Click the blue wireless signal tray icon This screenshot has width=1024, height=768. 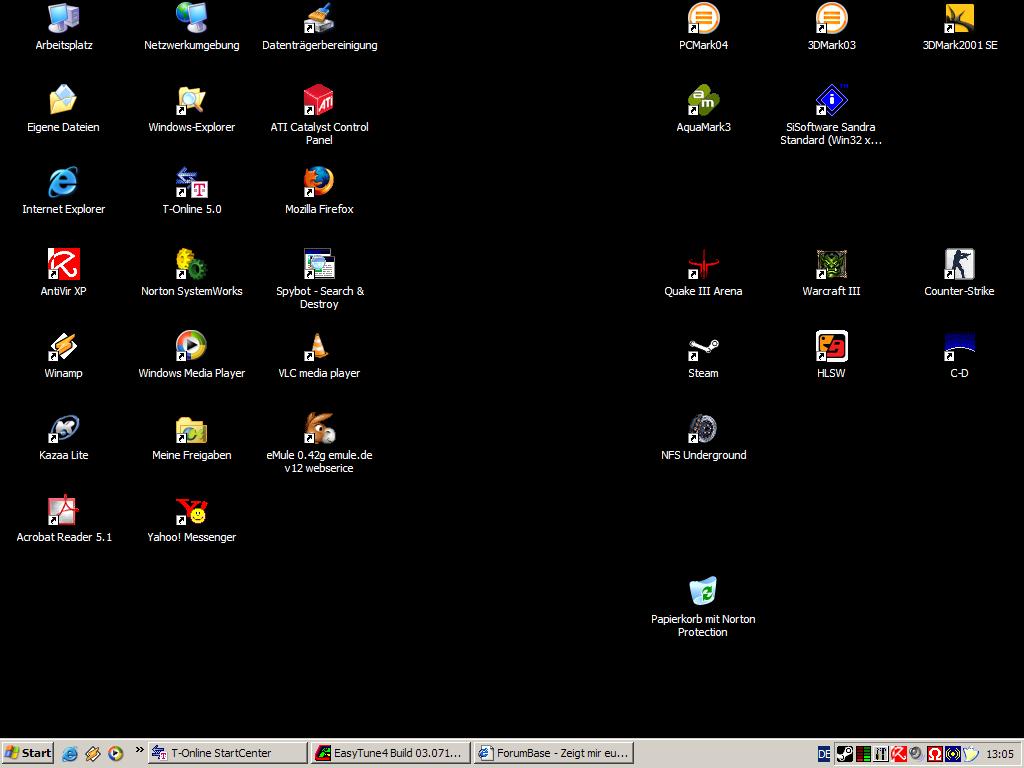(x=953, y=754)
